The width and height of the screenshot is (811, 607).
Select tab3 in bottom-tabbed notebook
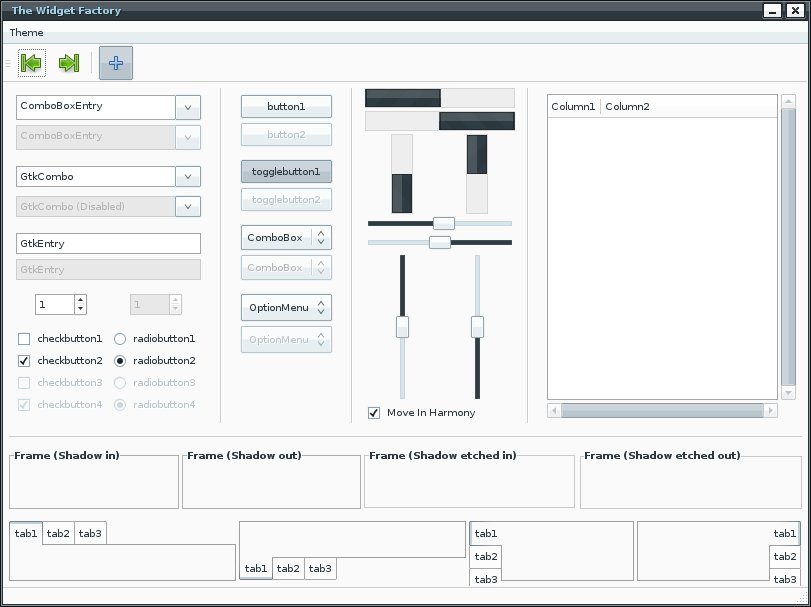click(x=320, y=568)
